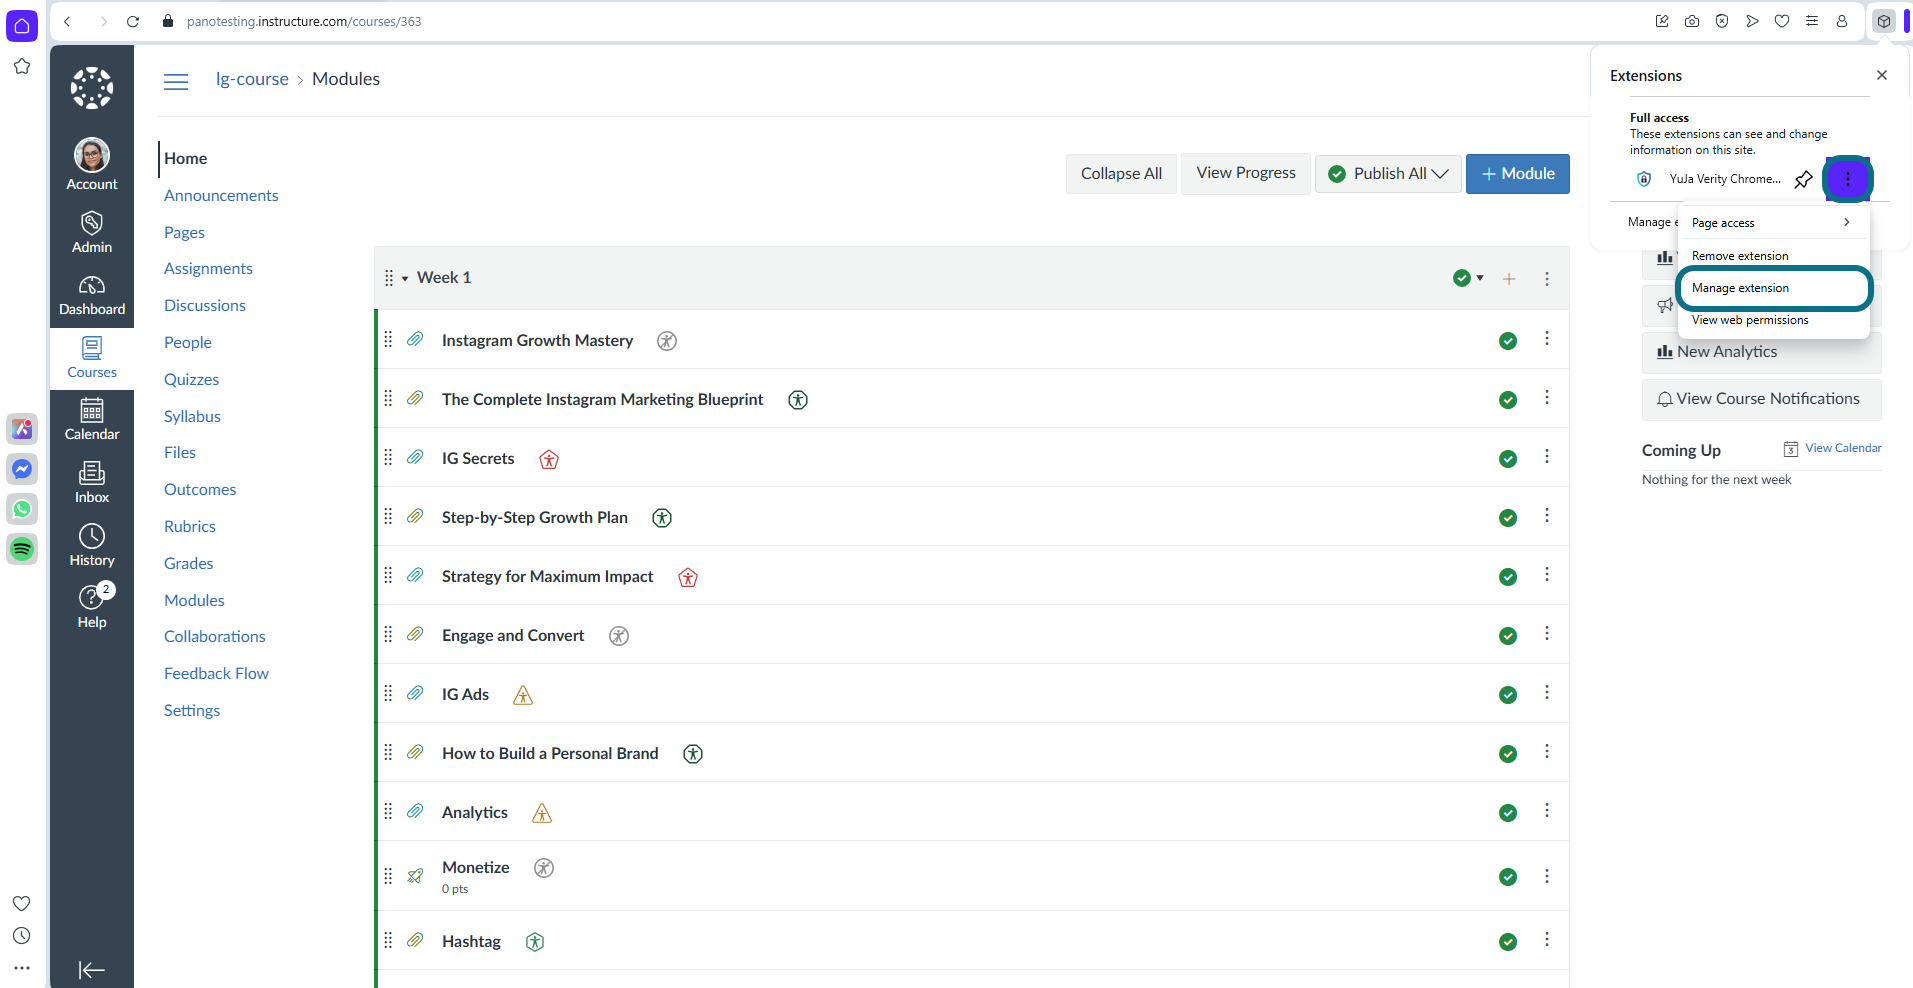Pin the YuJa Verity Chrome extension

tap(1804, 179)
